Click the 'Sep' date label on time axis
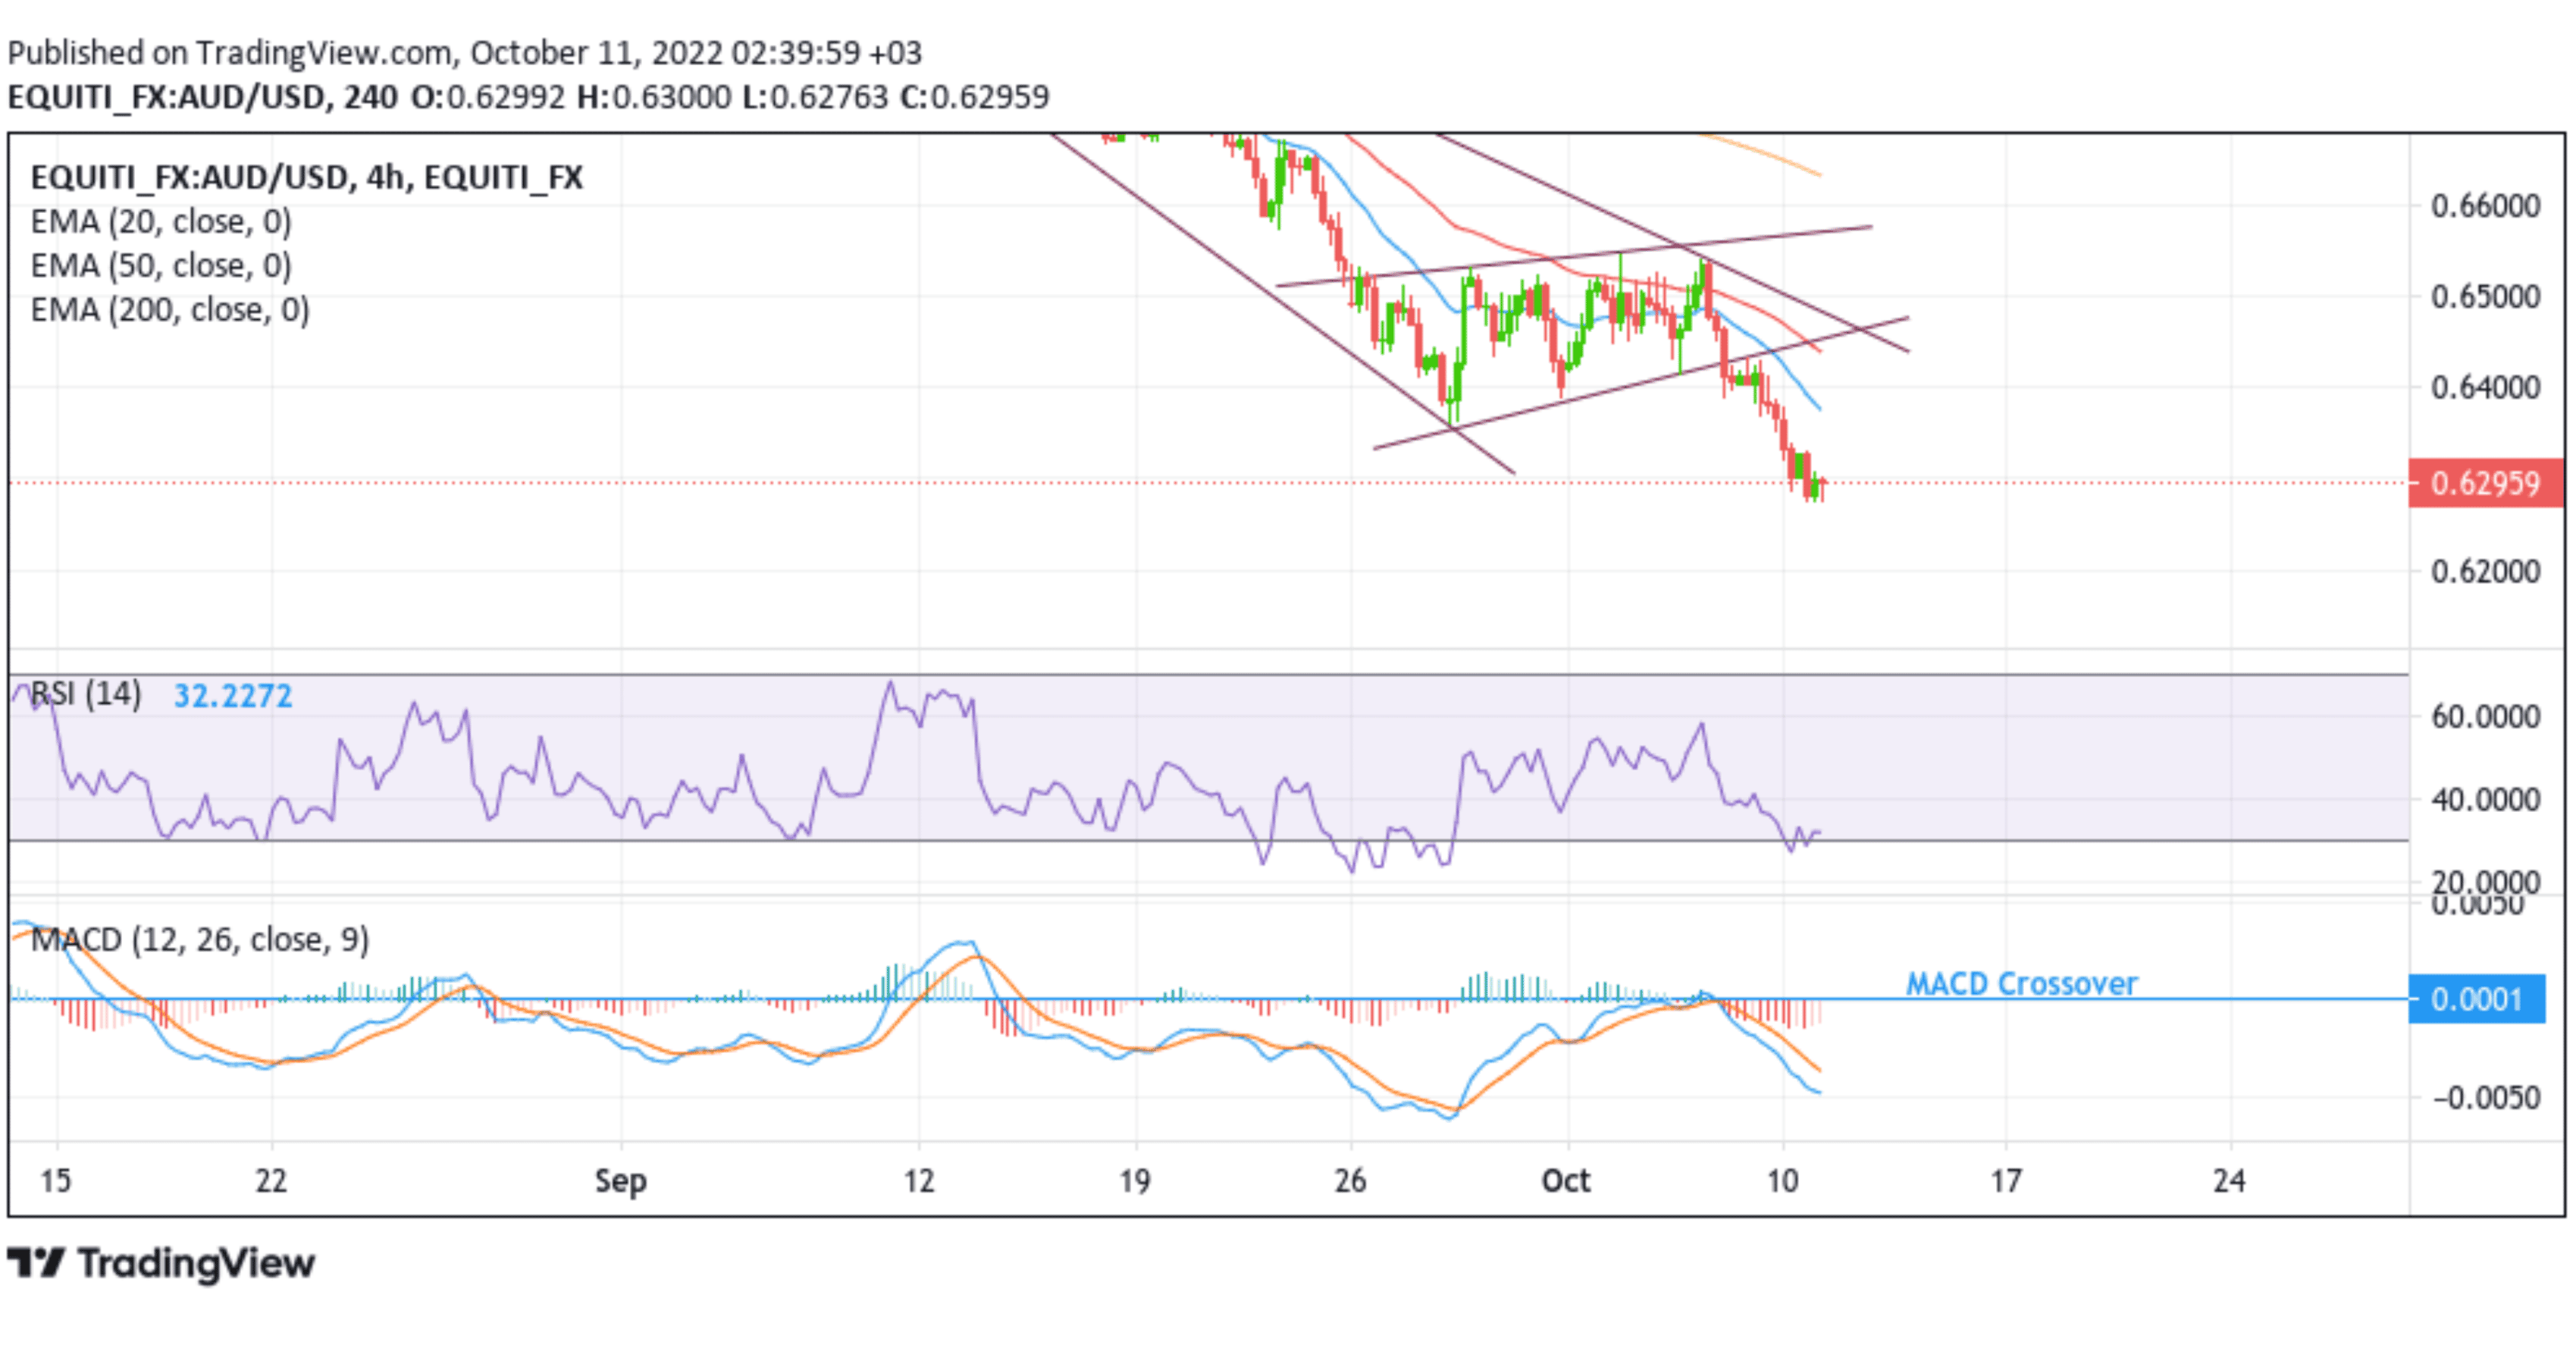The height and width of the screenshot is (1345, 2576). click(x=621, y=1181)
